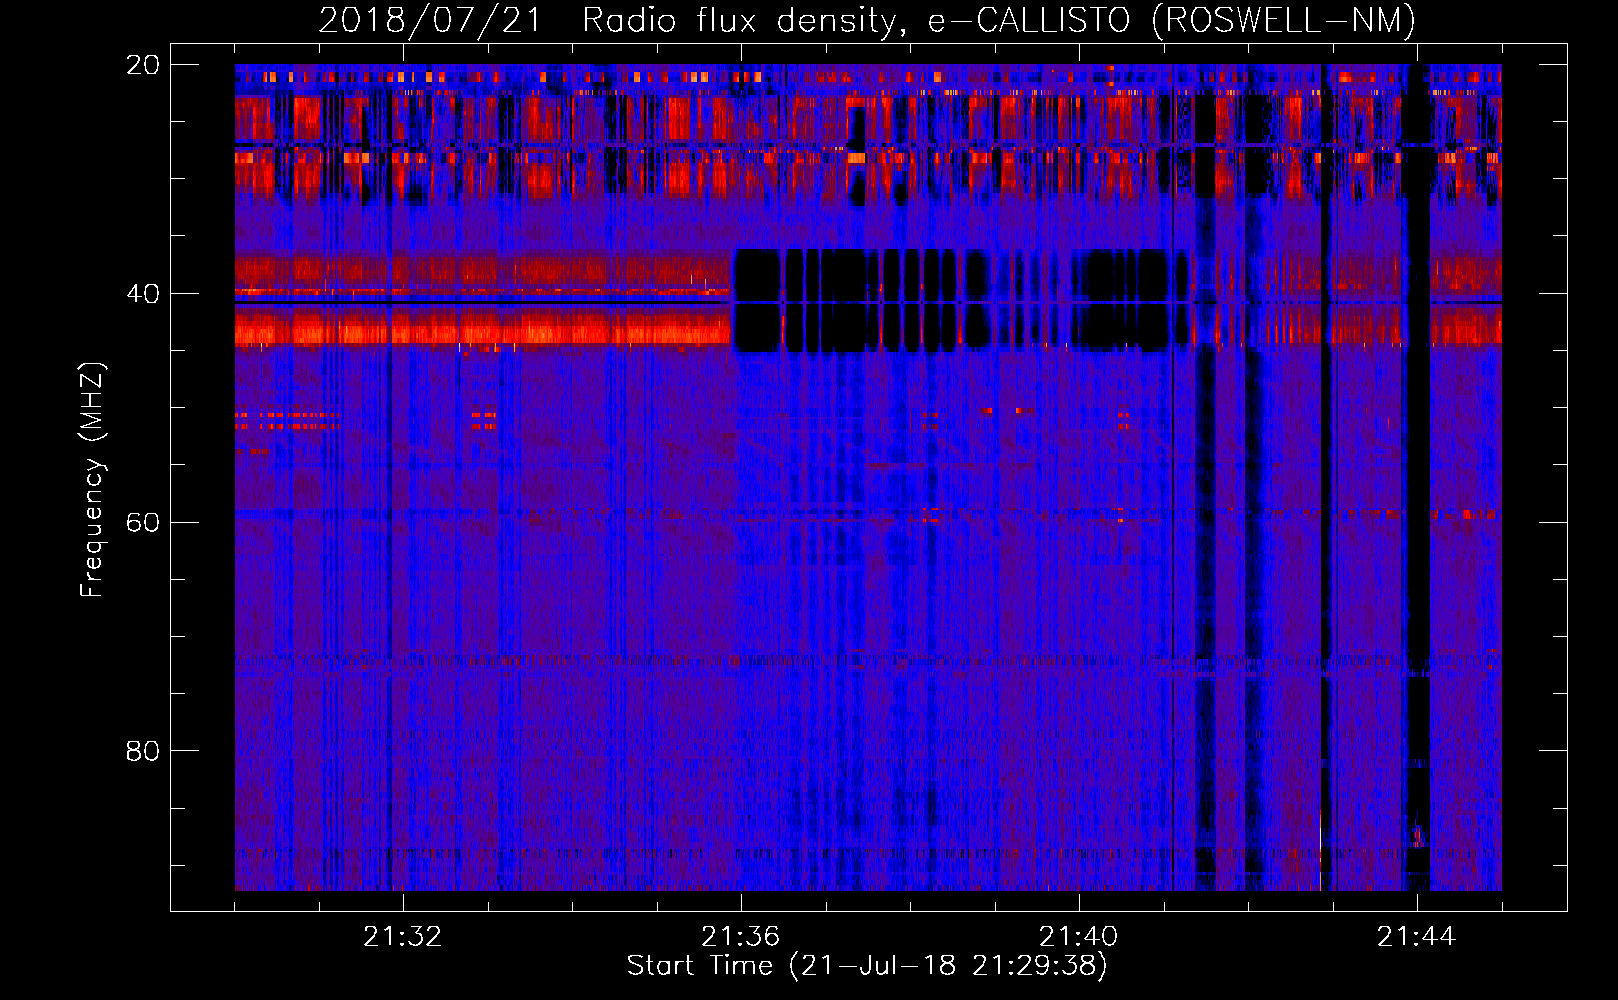Viewport: 1618px width, 1000px height.
Task: Click the 80 frequency tick label
Action: (142, 751)
